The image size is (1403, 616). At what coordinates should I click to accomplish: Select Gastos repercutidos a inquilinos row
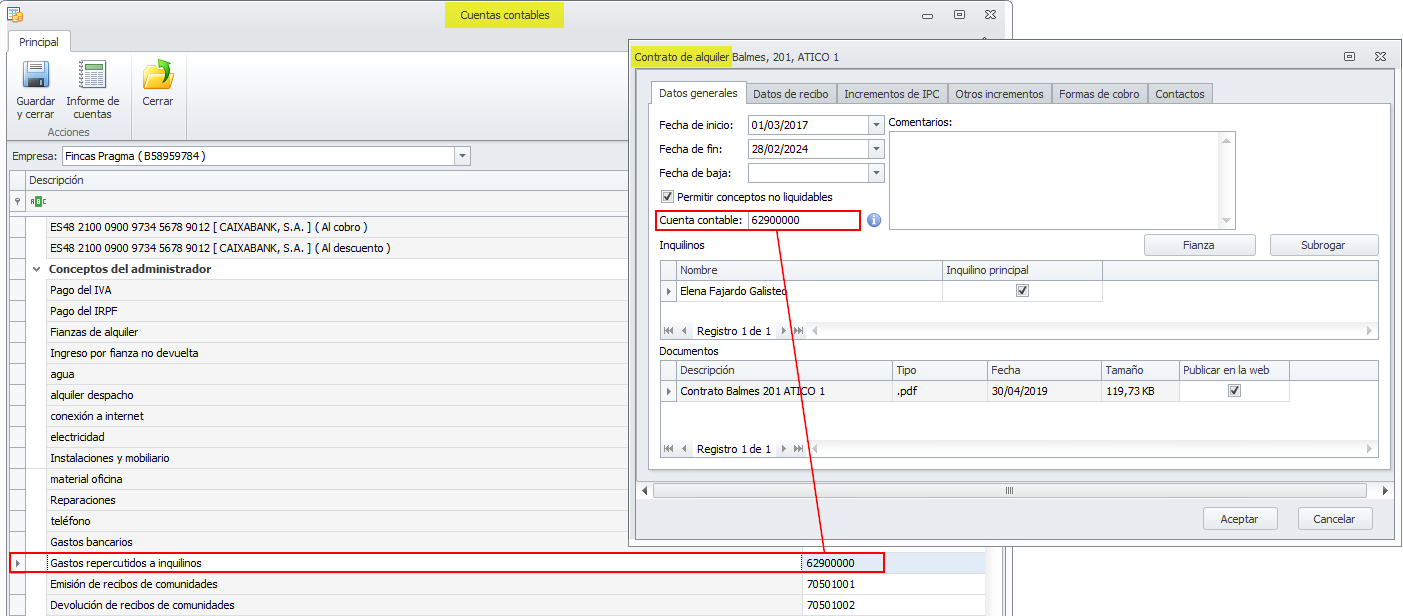click(447, 563)
